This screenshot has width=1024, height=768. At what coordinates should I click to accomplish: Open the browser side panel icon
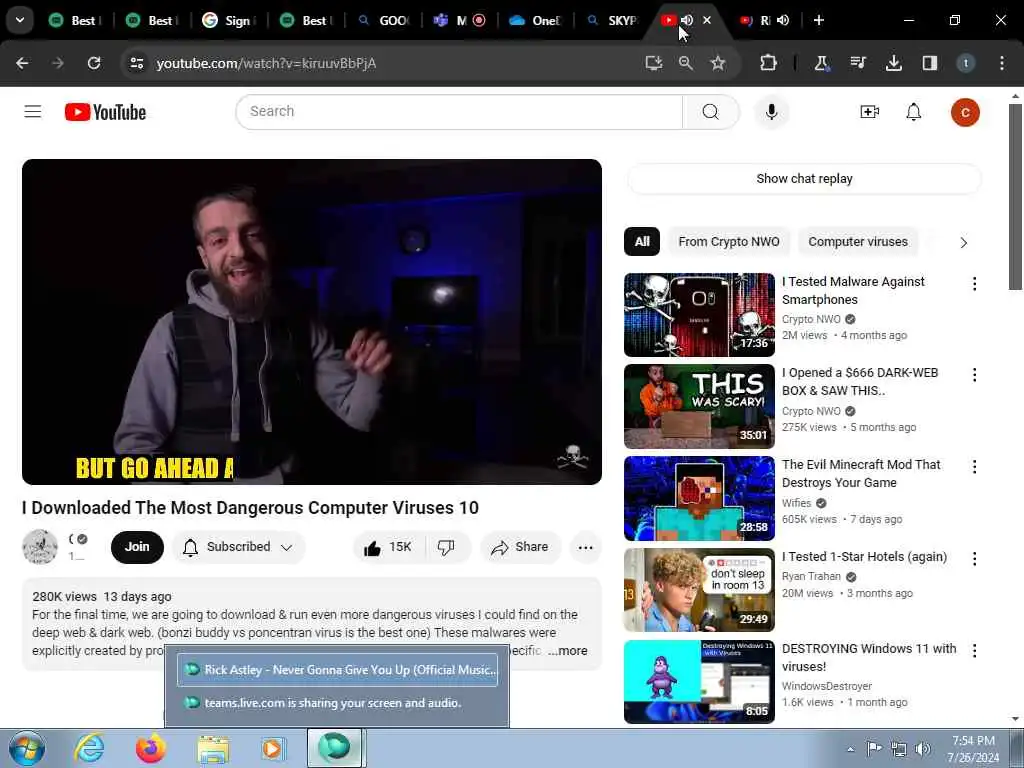click(929, 63)
